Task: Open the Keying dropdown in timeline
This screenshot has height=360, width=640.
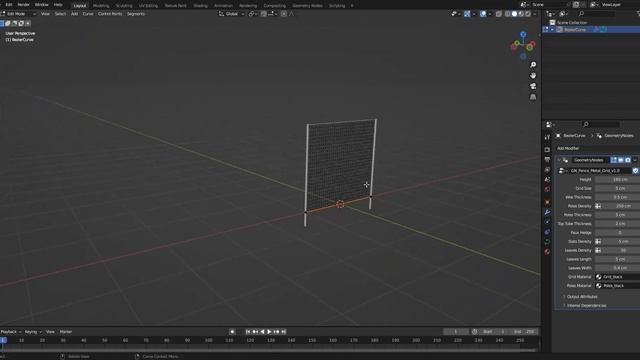Action: (x=33, y=332)
